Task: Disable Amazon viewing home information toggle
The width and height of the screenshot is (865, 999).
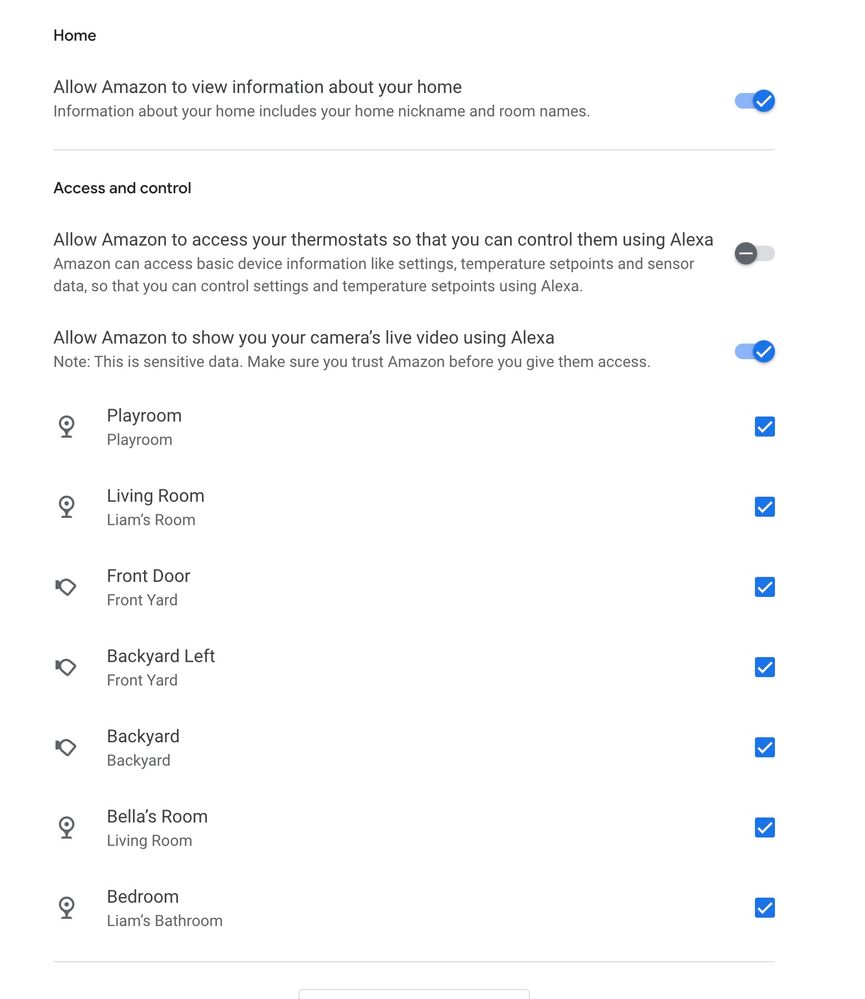Action: point(755,101)
